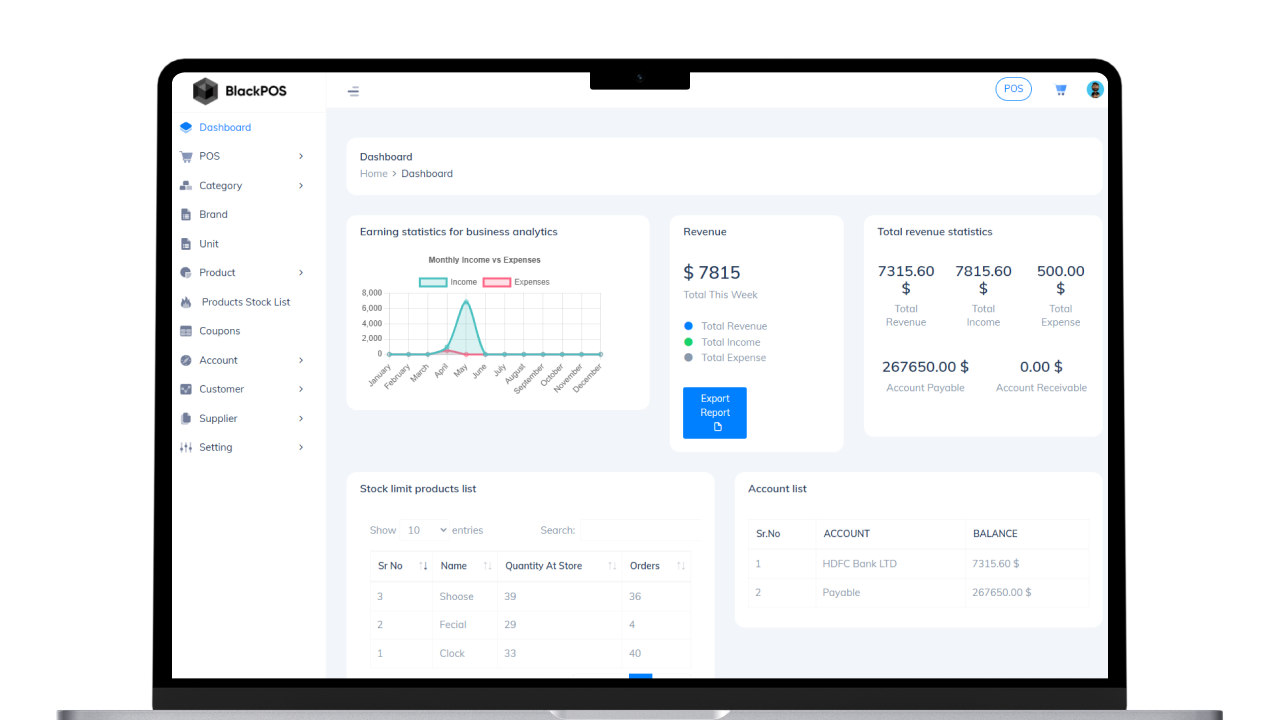Toggle Total Expense in the Revenue legend
Viewport: 1280px width, 720px height.
click(x=732, y=357)
